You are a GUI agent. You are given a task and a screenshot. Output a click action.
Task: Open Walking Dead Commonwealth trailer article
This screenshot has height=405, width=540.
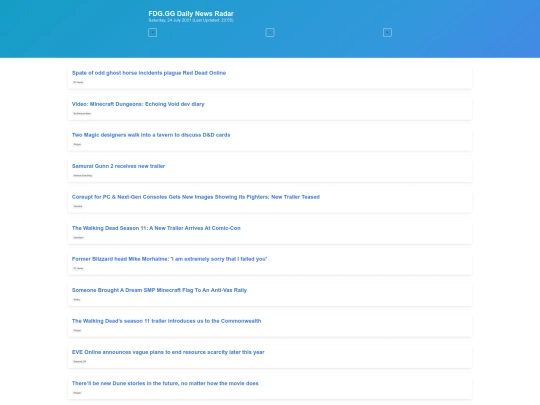click(x=166, y=321)
